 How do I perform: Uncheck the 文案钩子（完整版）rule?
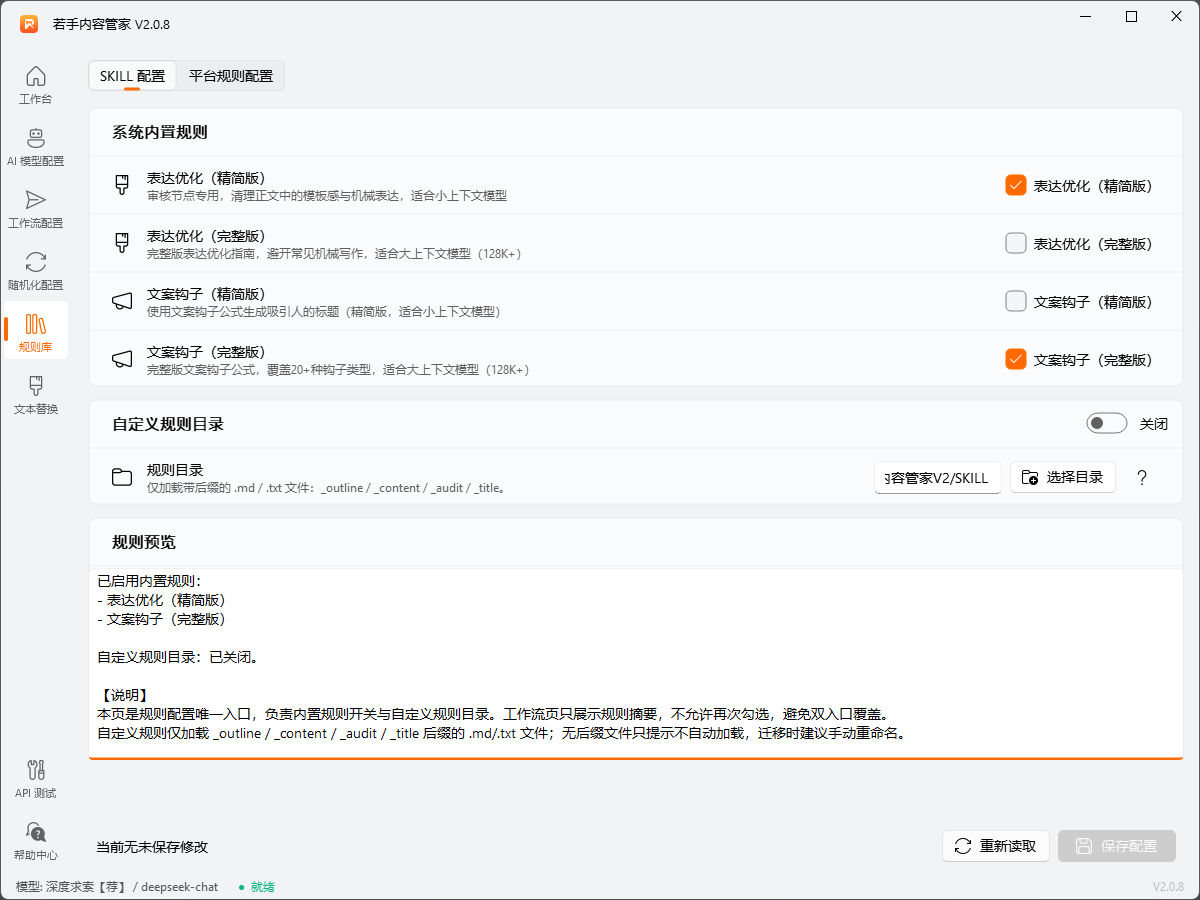click(1015, 359)
